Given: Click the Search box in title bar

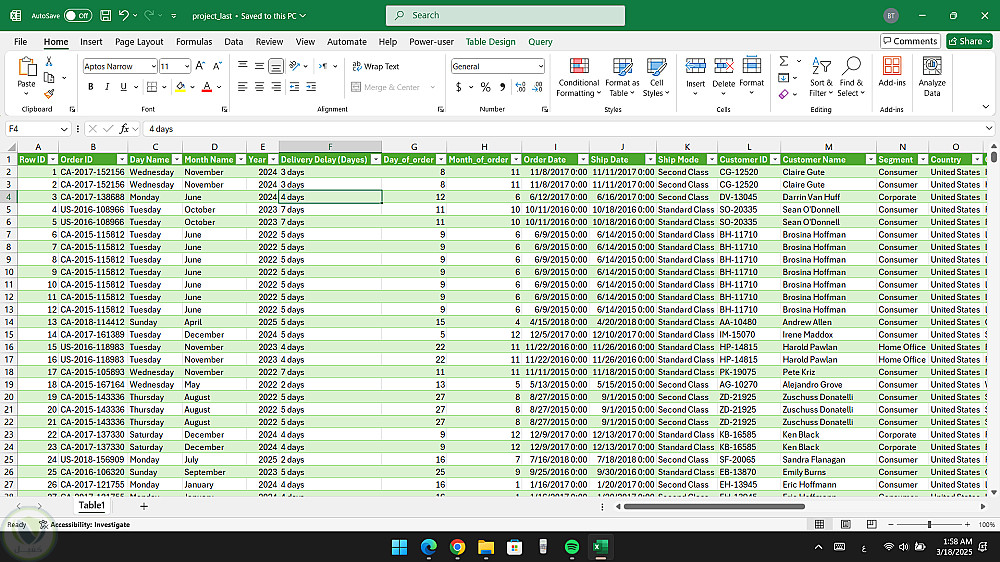Looking at the screenshot, I should 505,15.
